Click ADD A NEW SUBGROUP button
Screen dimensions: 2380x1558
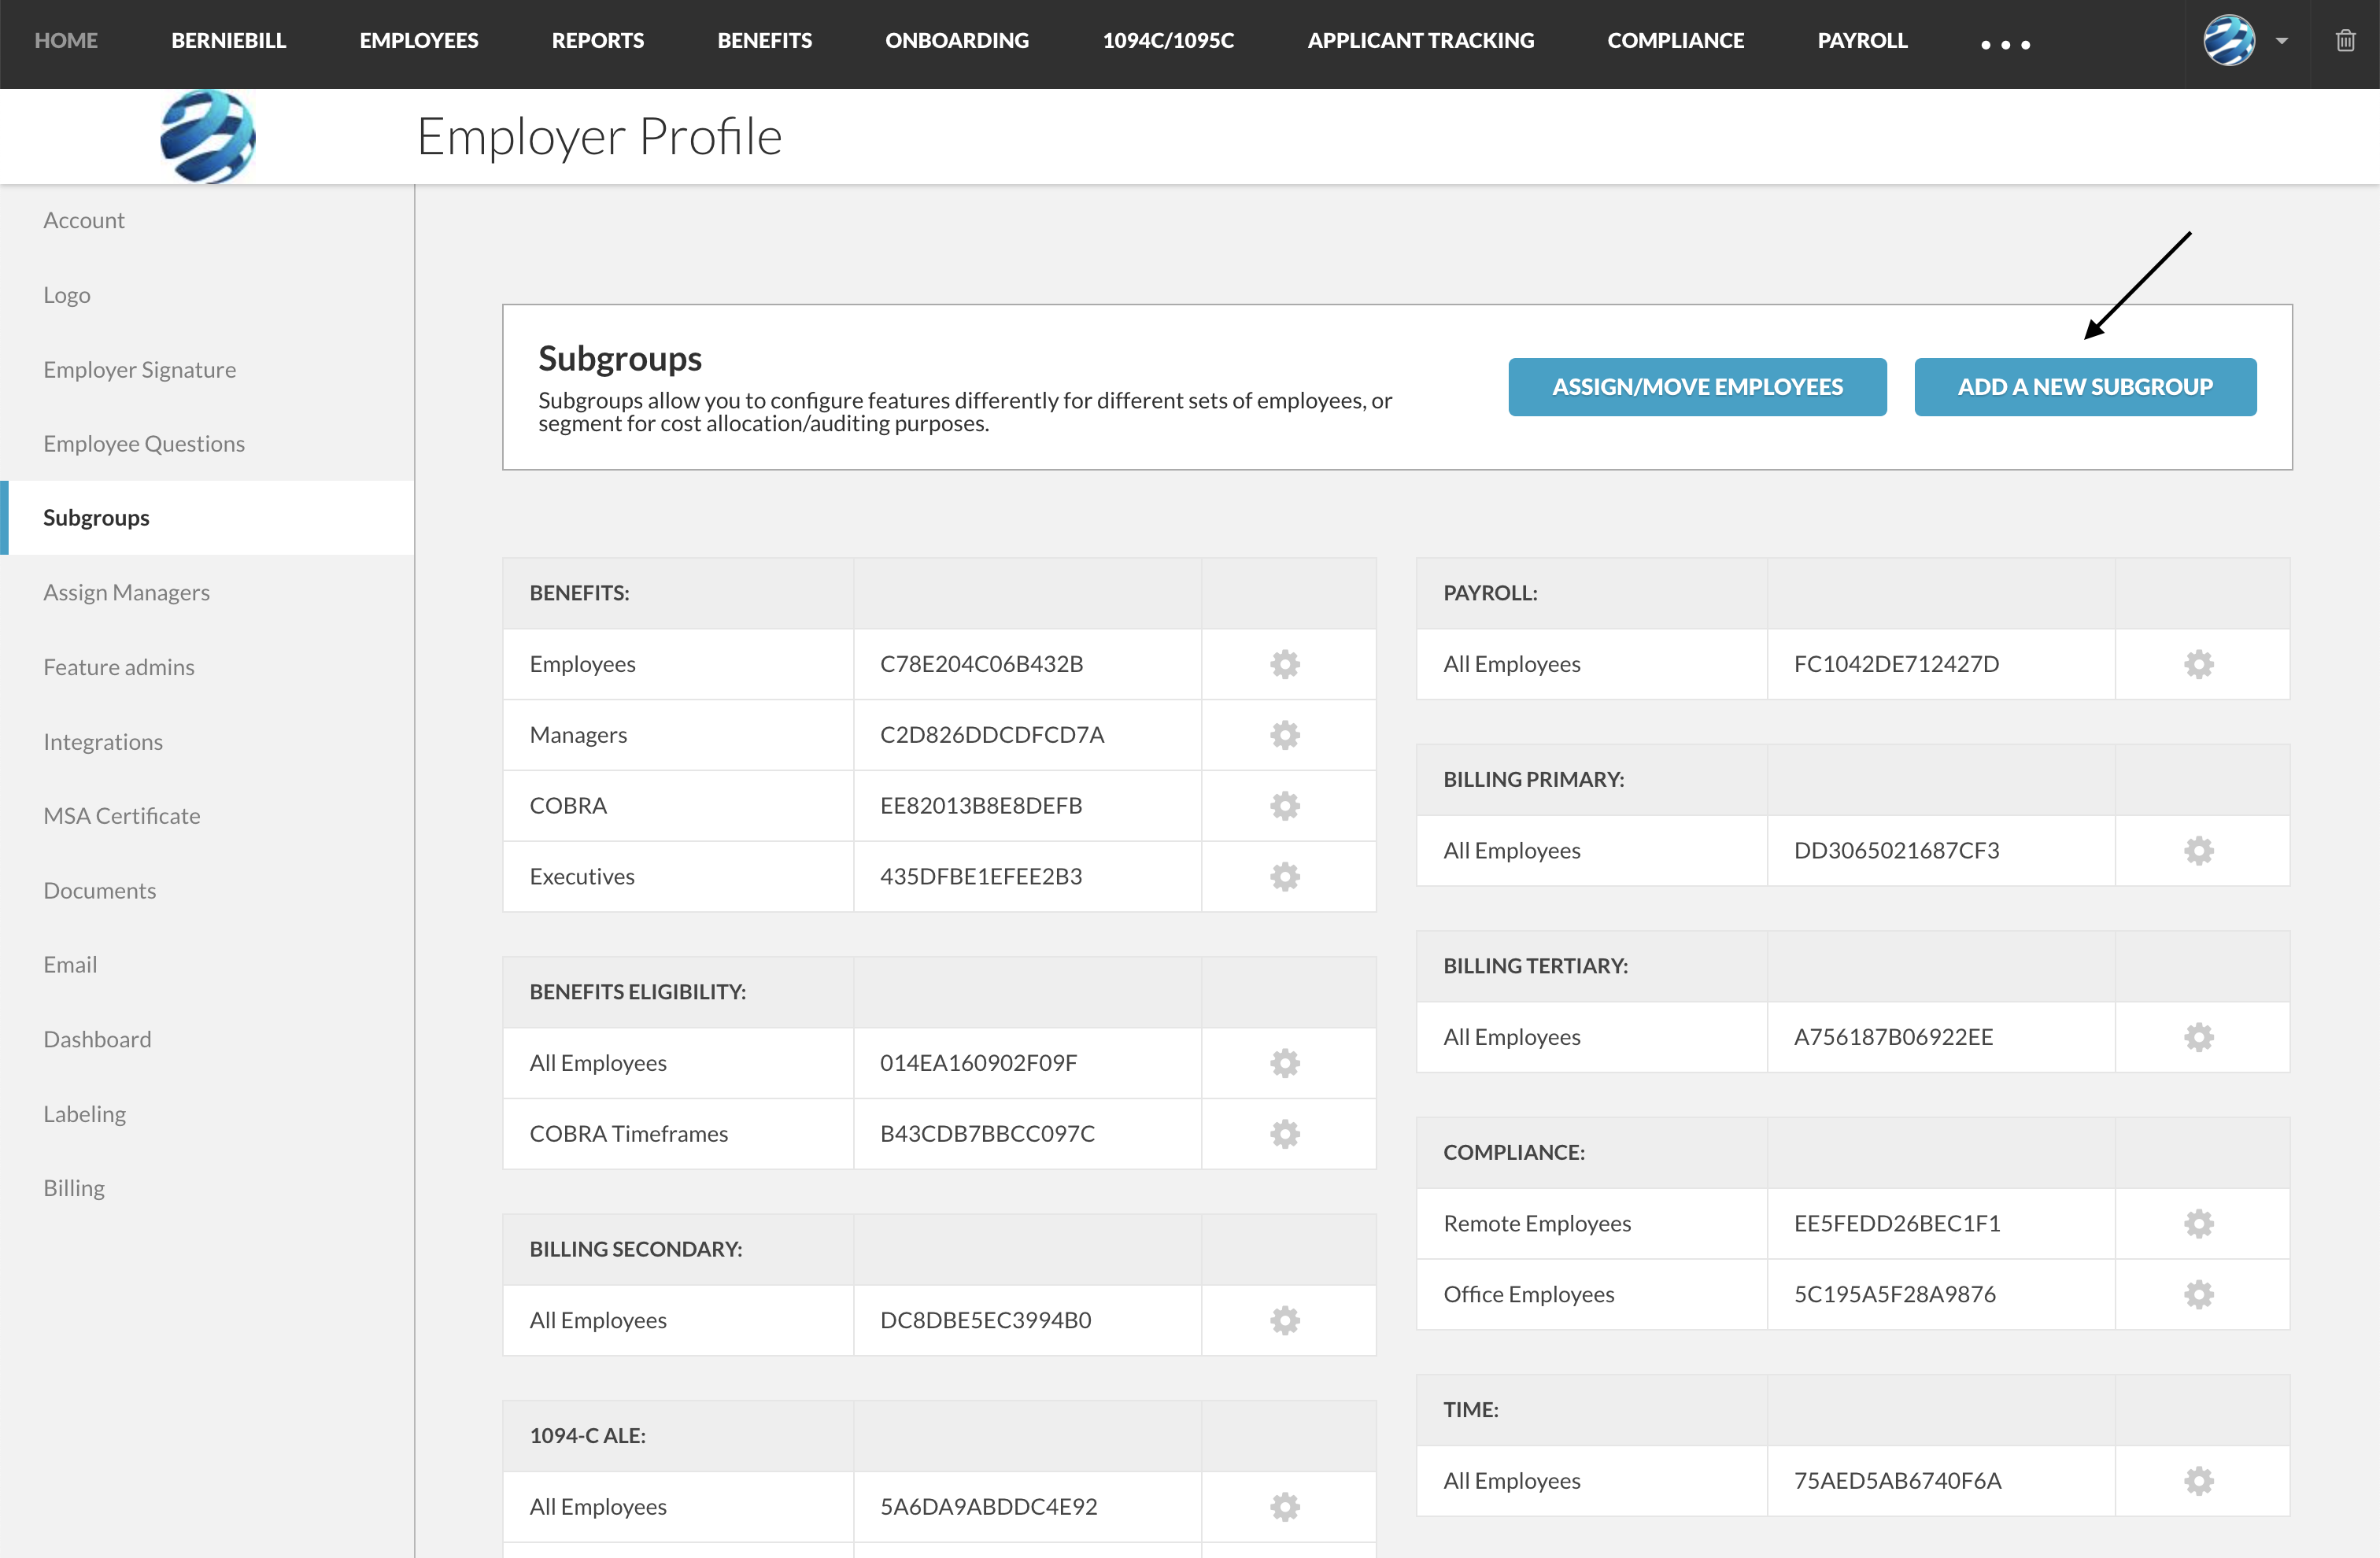click(x=2085, y=387)
